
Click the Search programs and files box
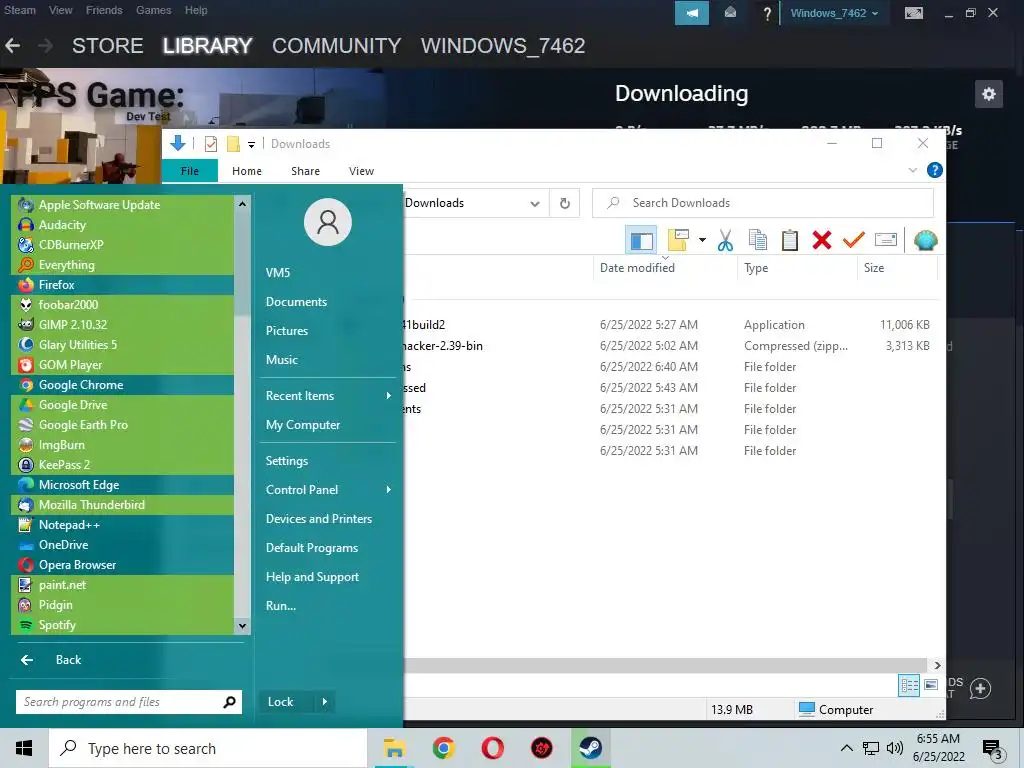(x=129, y=702)
